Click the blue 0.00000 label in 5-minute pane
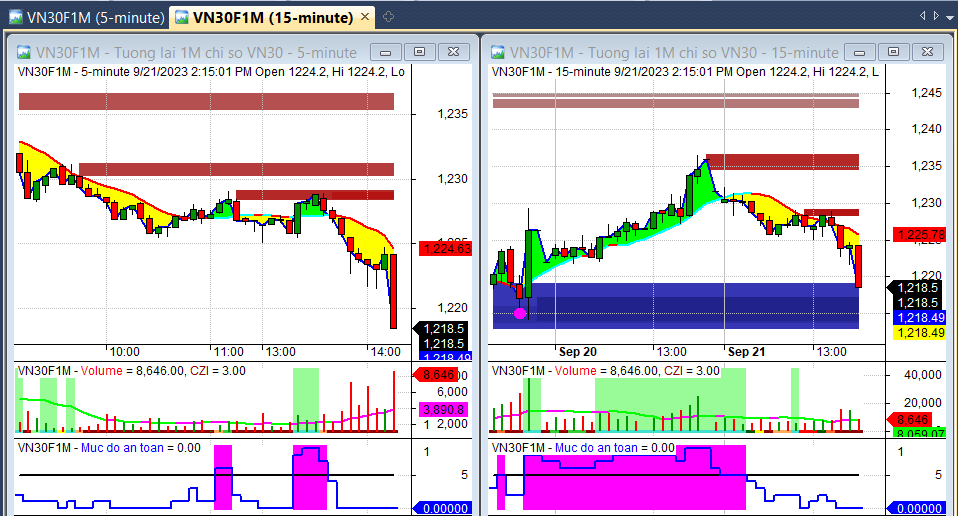958x516 pixels. point(442,508)
